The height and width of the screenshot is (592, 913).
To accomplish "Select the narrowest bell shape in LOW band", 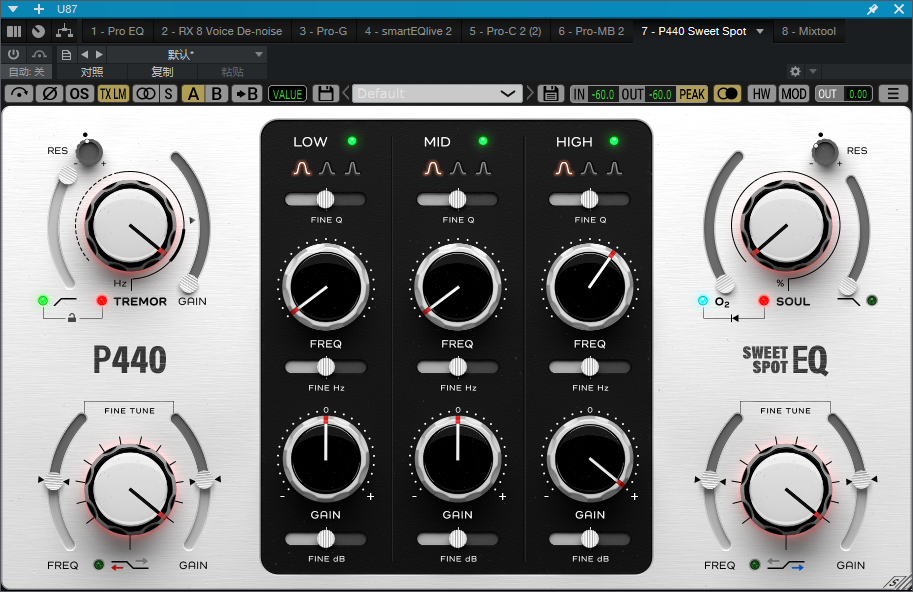I will click(352, 168).
